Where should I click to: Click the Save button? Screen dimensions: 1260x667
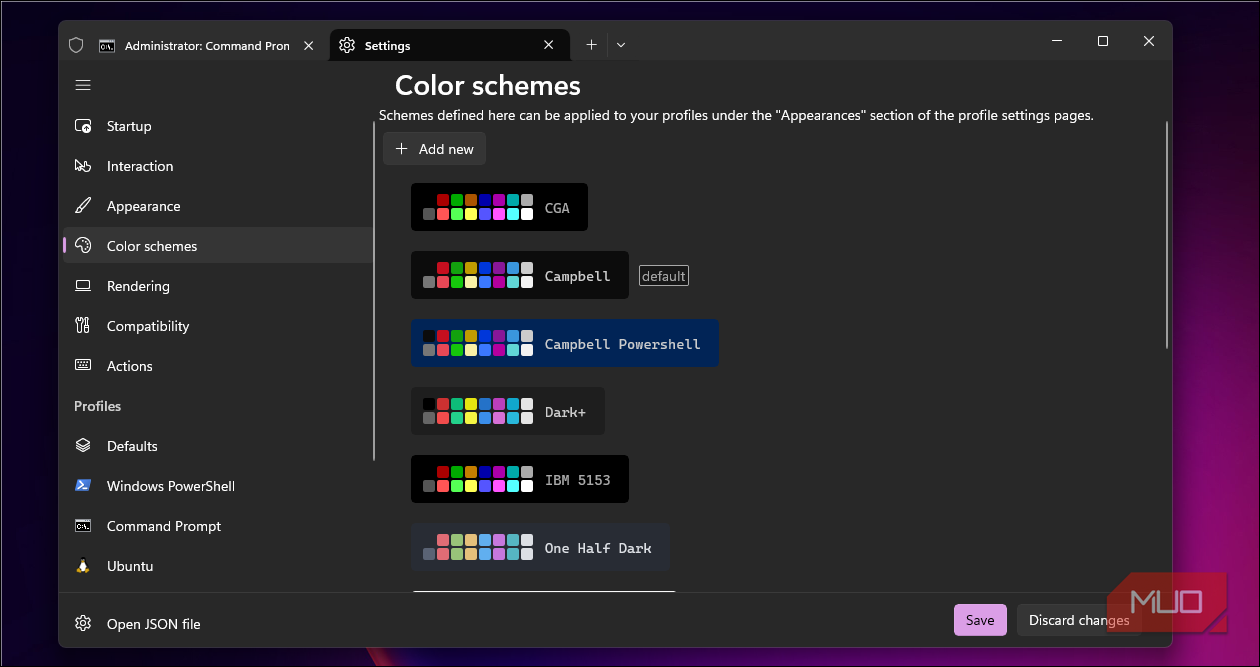[980, 619]
